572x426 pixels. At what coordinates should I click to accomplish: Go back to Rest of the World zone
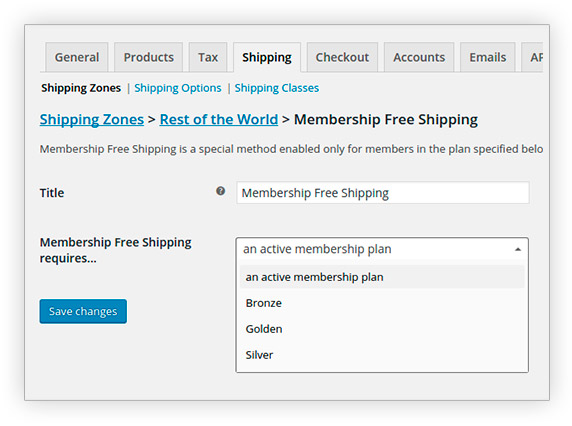pos(219,120)
